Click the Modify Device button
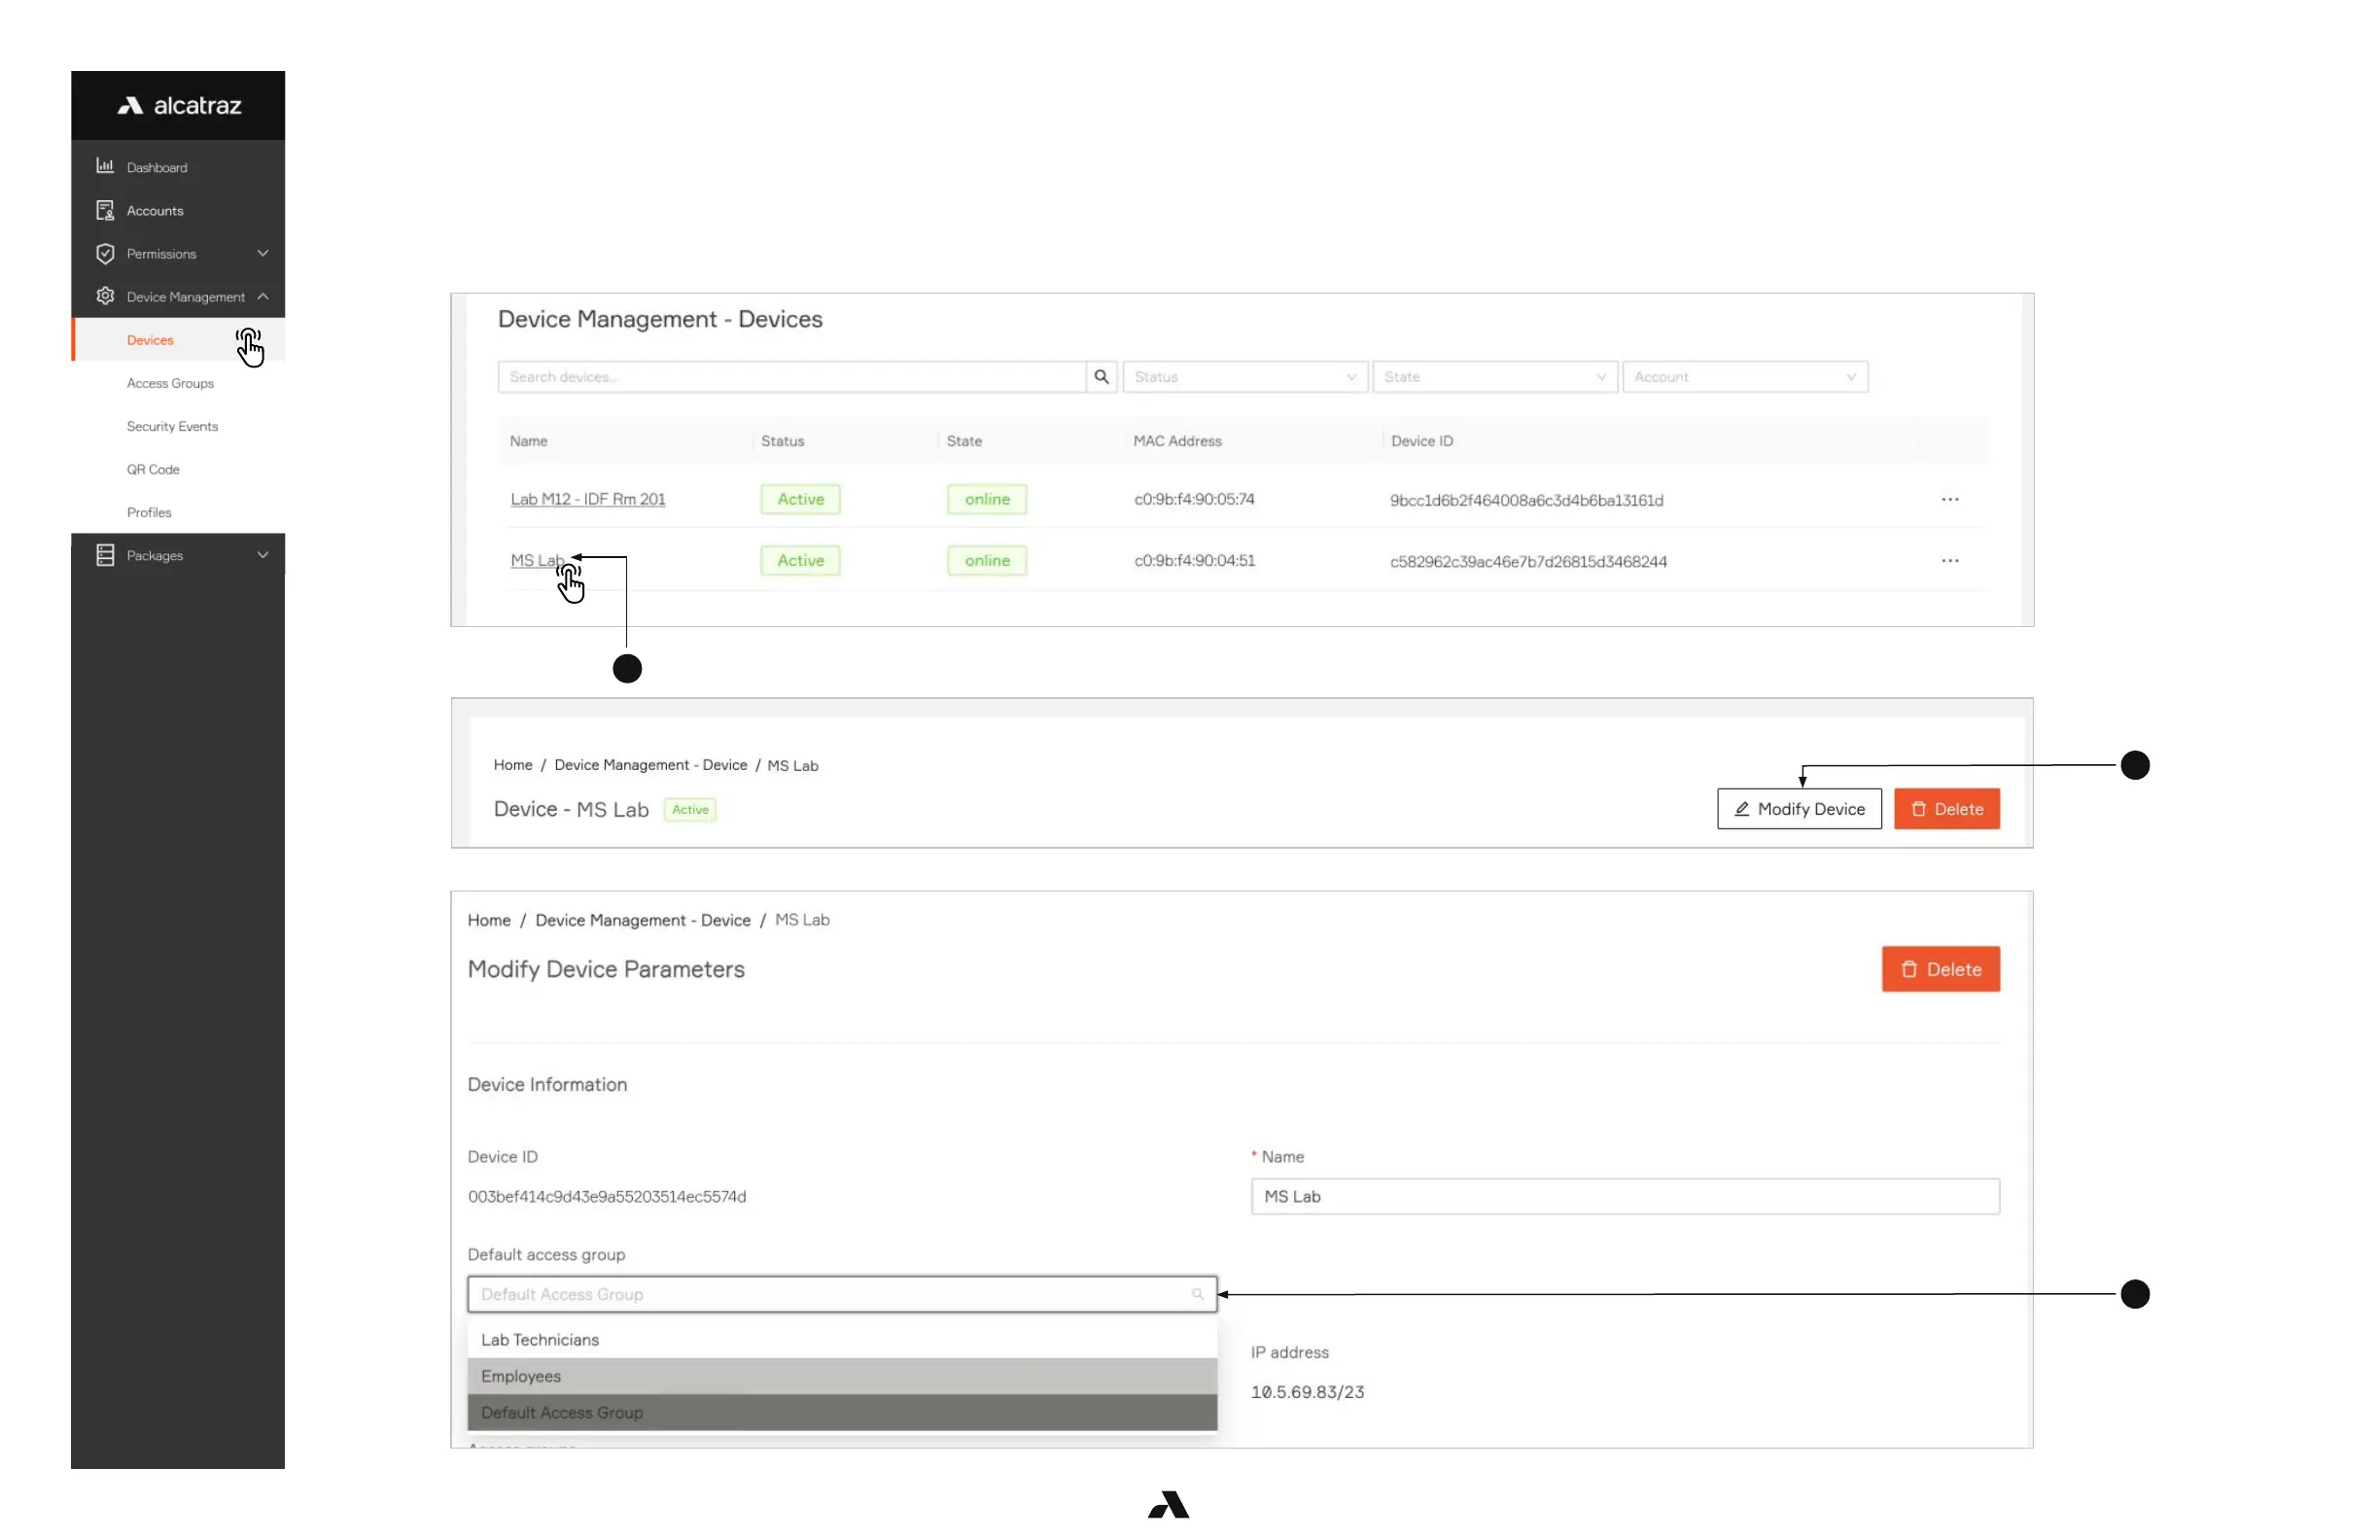 [x=1798, y=809]
